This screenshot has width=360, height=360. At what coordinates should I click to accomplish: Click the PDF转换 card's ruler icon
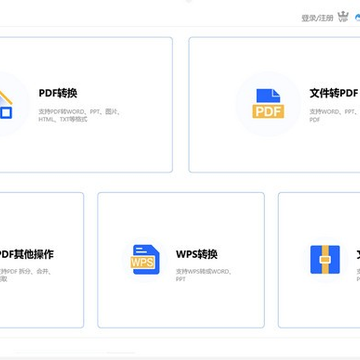point(6,104)
